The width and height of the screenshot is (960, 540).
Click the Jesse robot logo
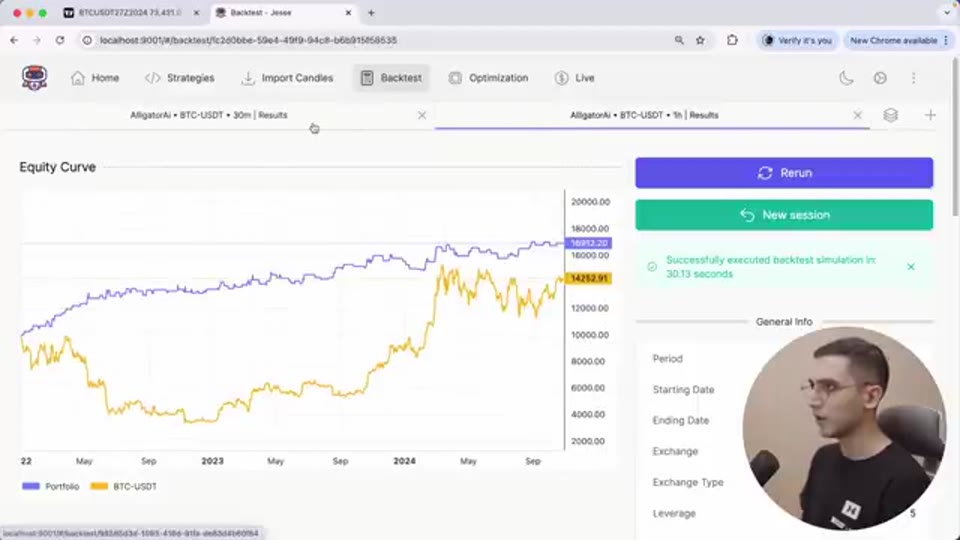tap(34, 78)
